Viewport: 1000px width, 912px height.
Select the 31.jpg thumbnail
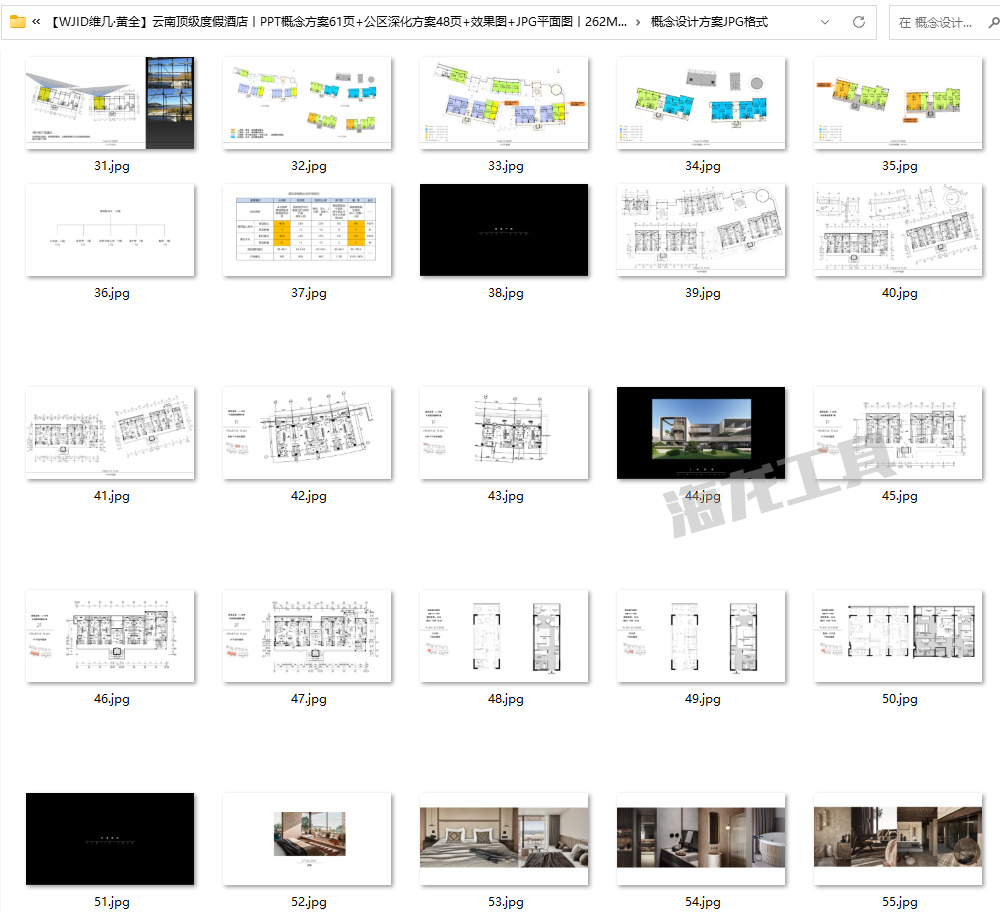[x=111, y=103]
